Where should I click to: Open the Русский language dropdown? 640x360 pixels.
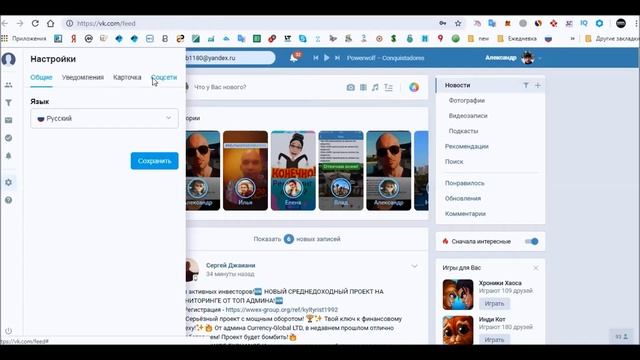104,118
